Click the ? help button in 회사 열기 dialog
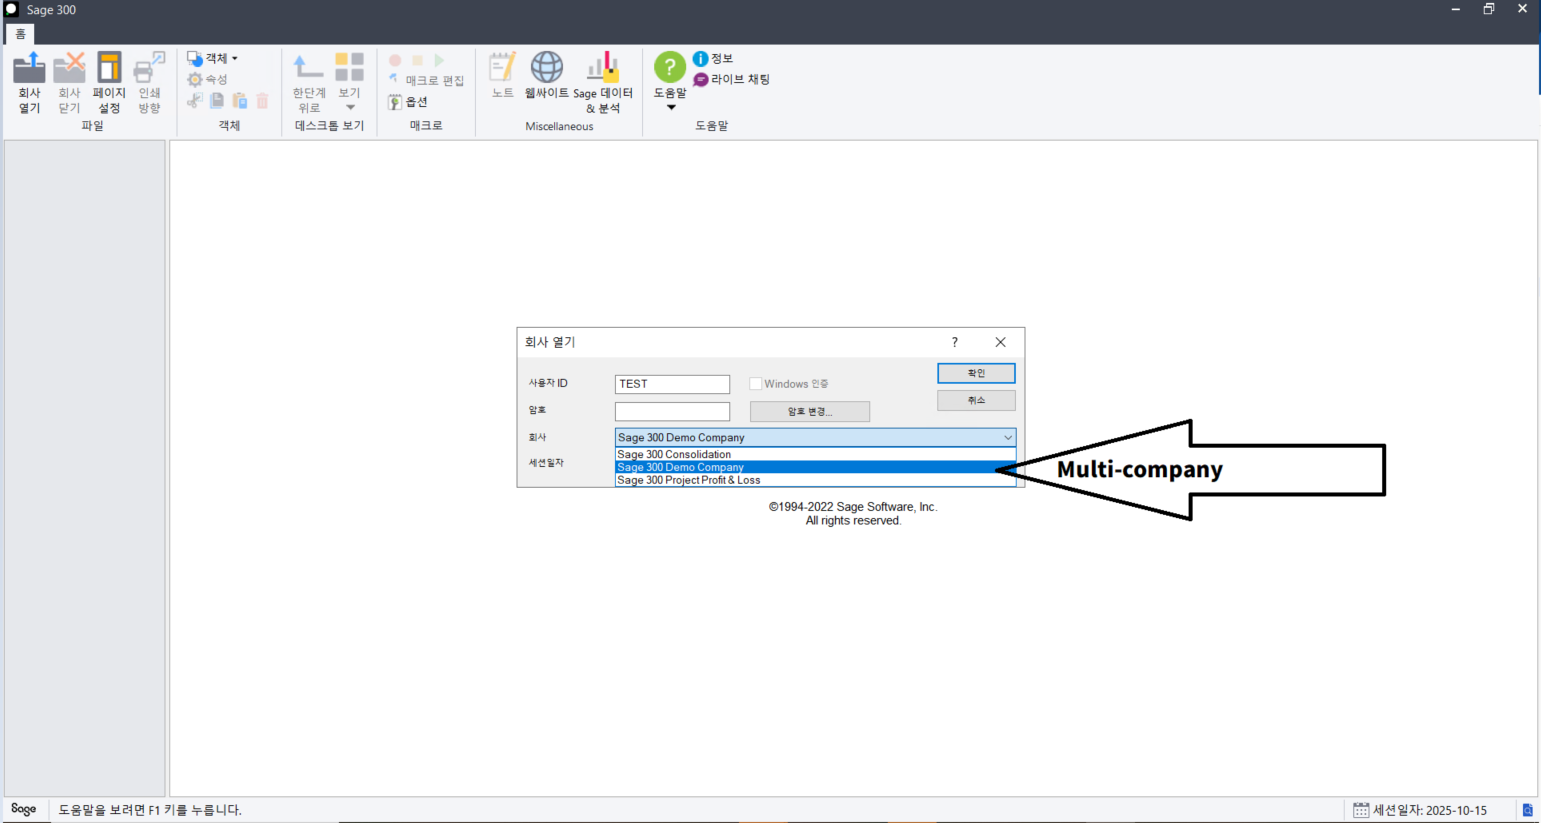Viewport: 1541px width, 823px height. pos(955,342)
